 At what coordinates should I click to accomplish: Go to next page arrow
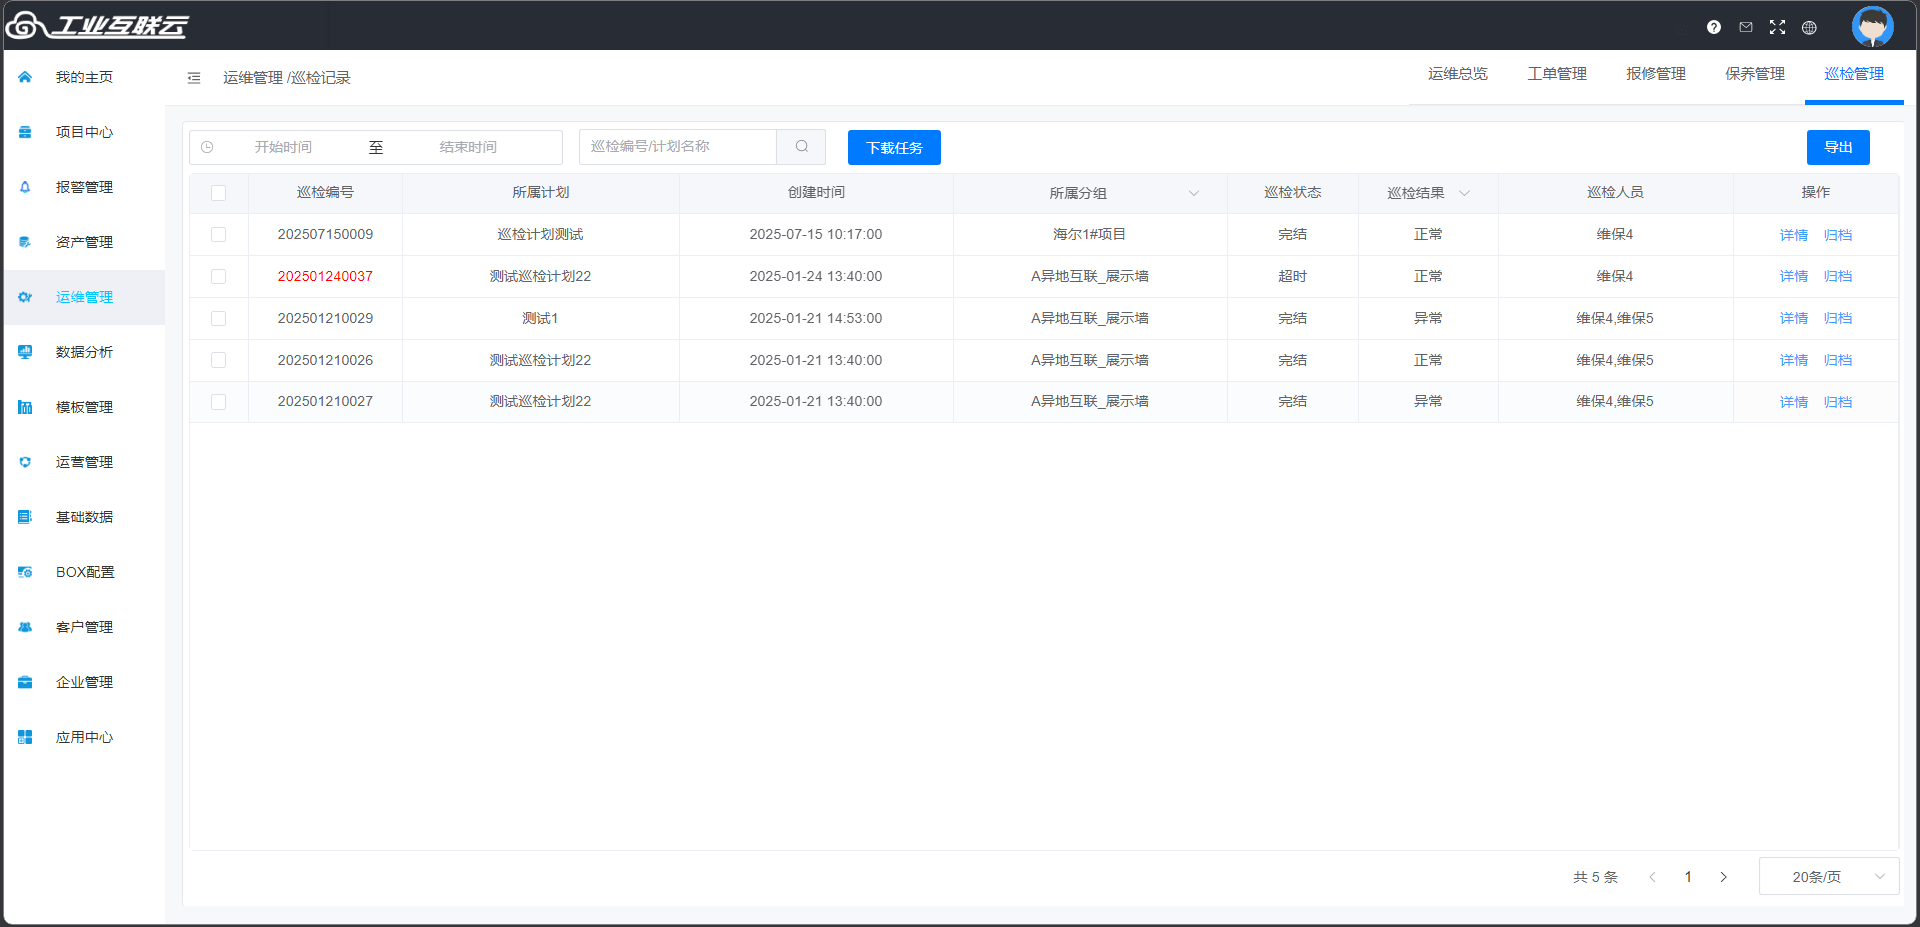(x=1723, y=877)
